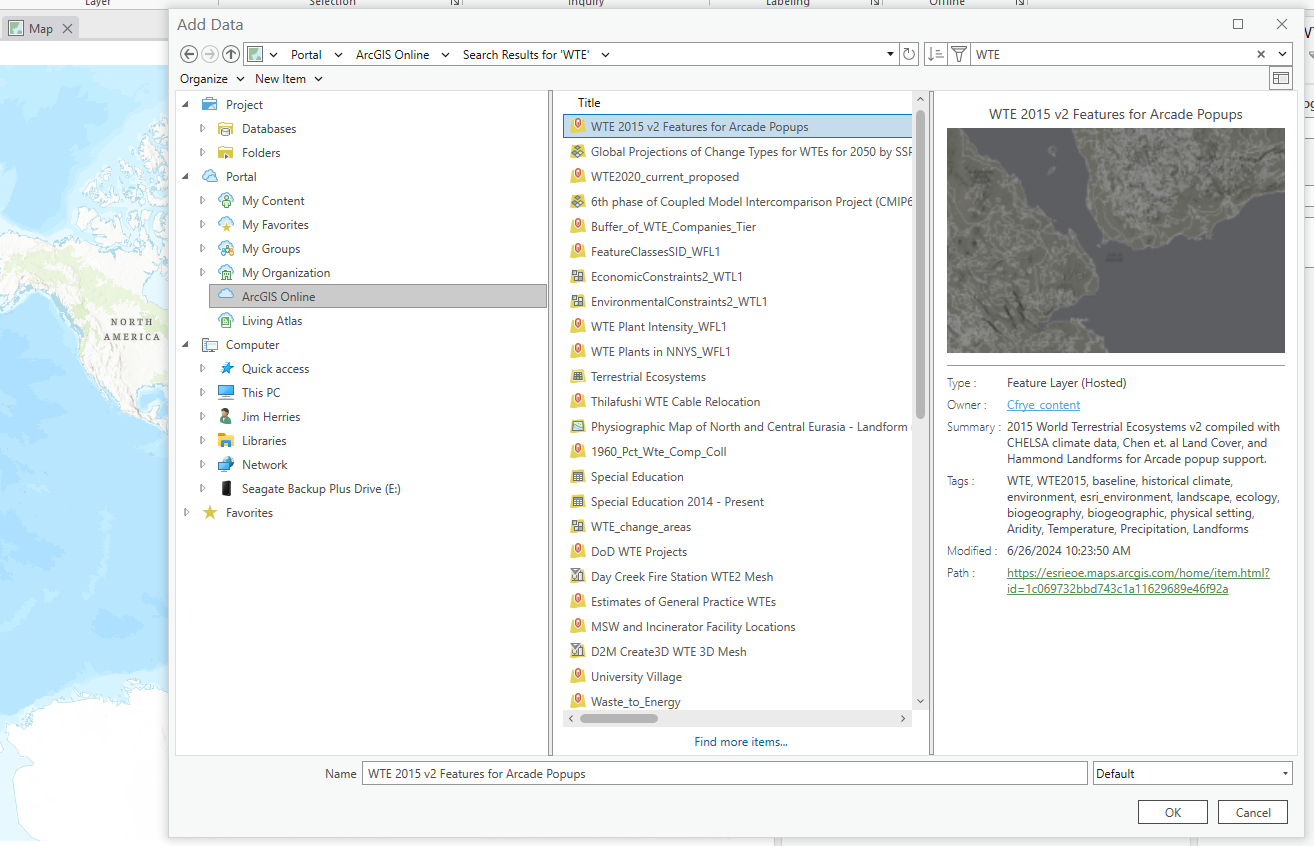Toggle the details panel view icon
Image resolution: width=1314 pixels, height=846 pixels.
click(1281, 77)
